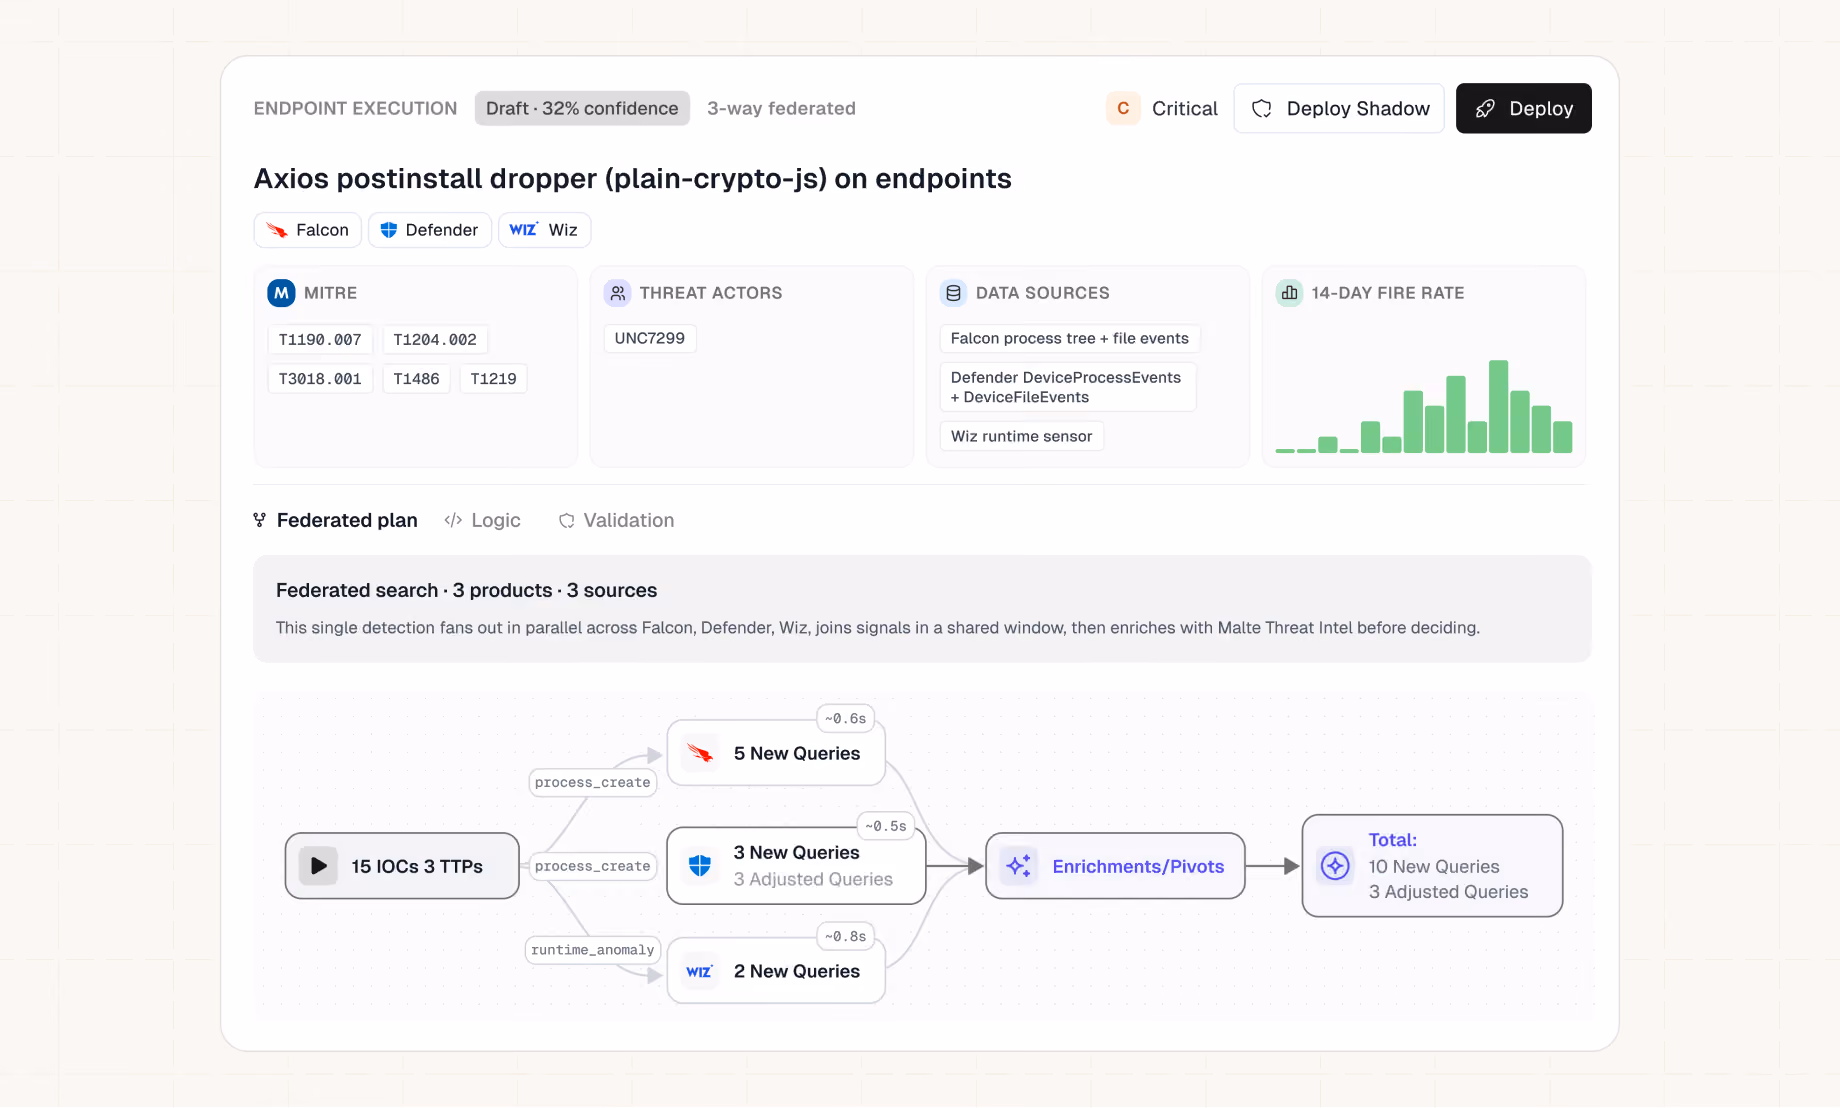
Task: Click the shield icon in Deploy Shadow
Action: [1262, 108]
